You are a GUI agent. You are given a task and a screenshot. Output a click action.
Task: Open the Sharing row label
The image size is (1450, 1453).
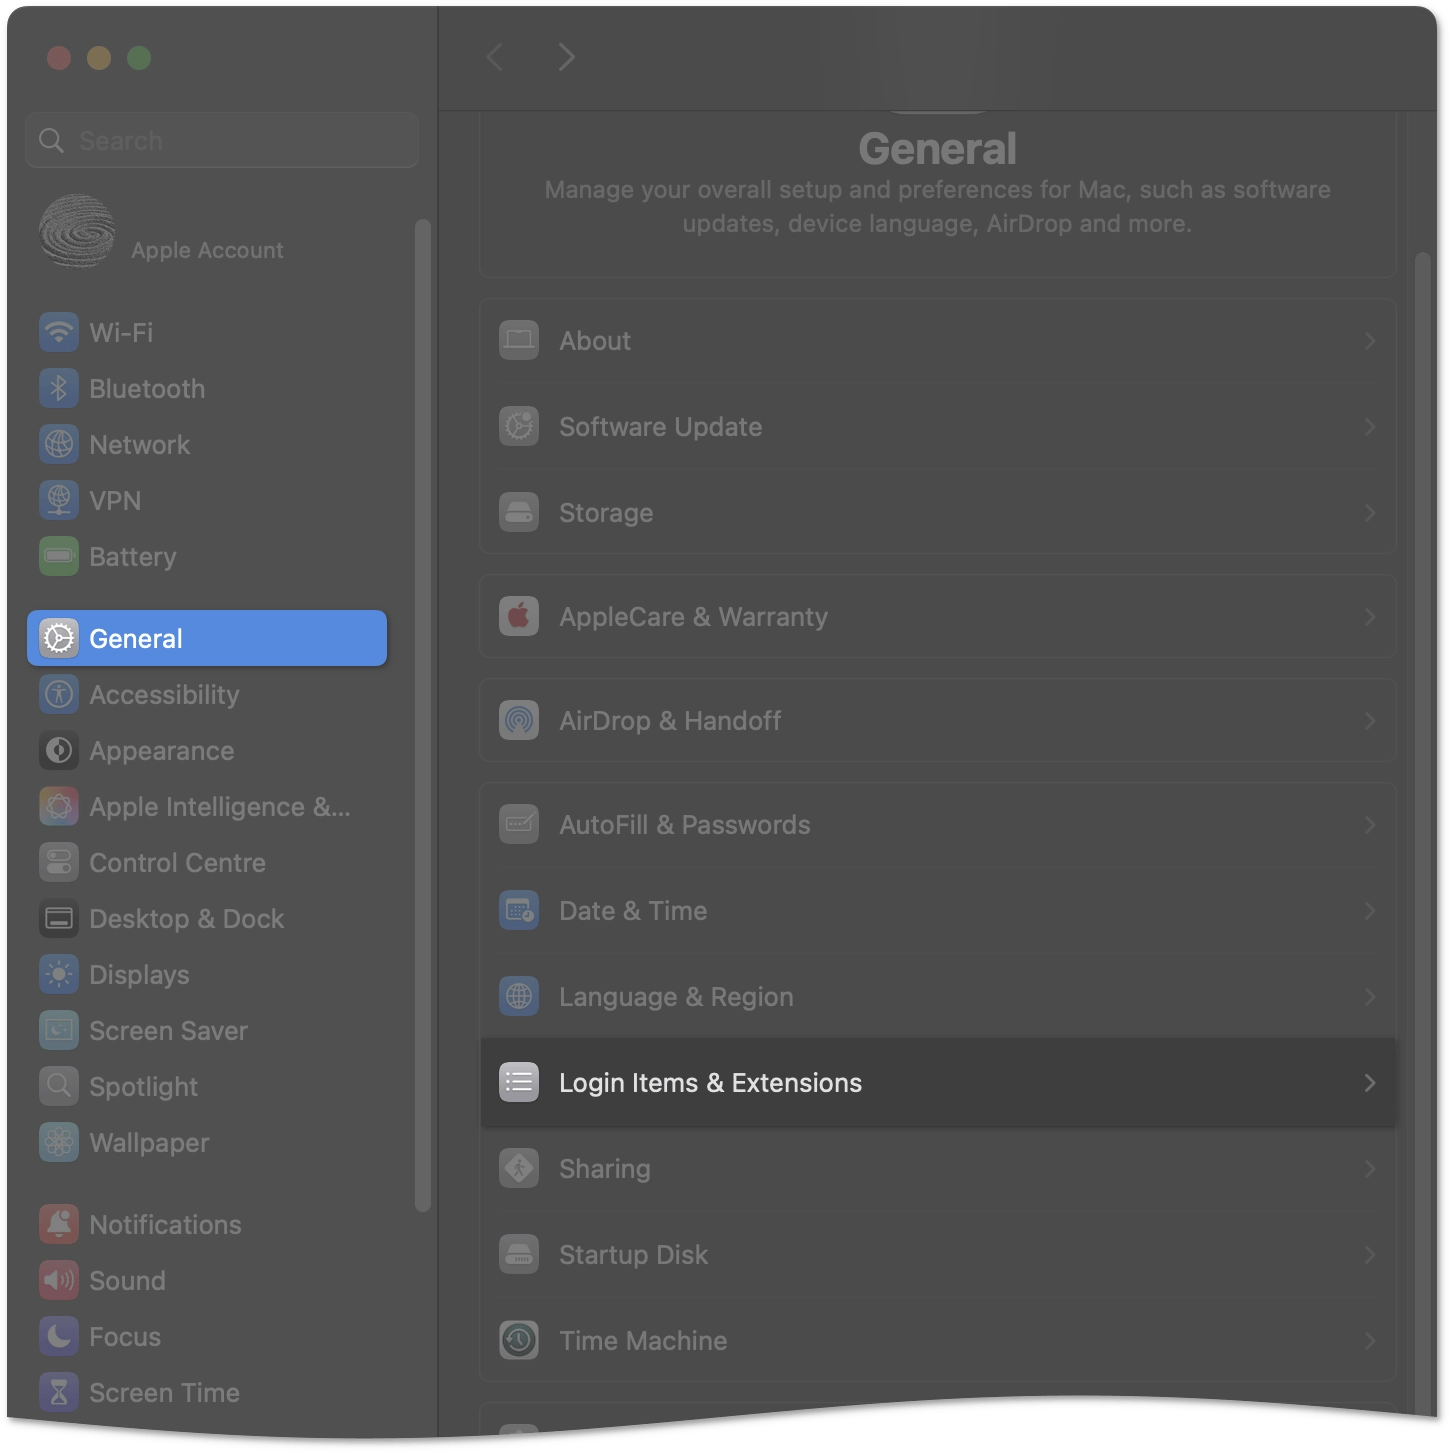(604, 1169)
